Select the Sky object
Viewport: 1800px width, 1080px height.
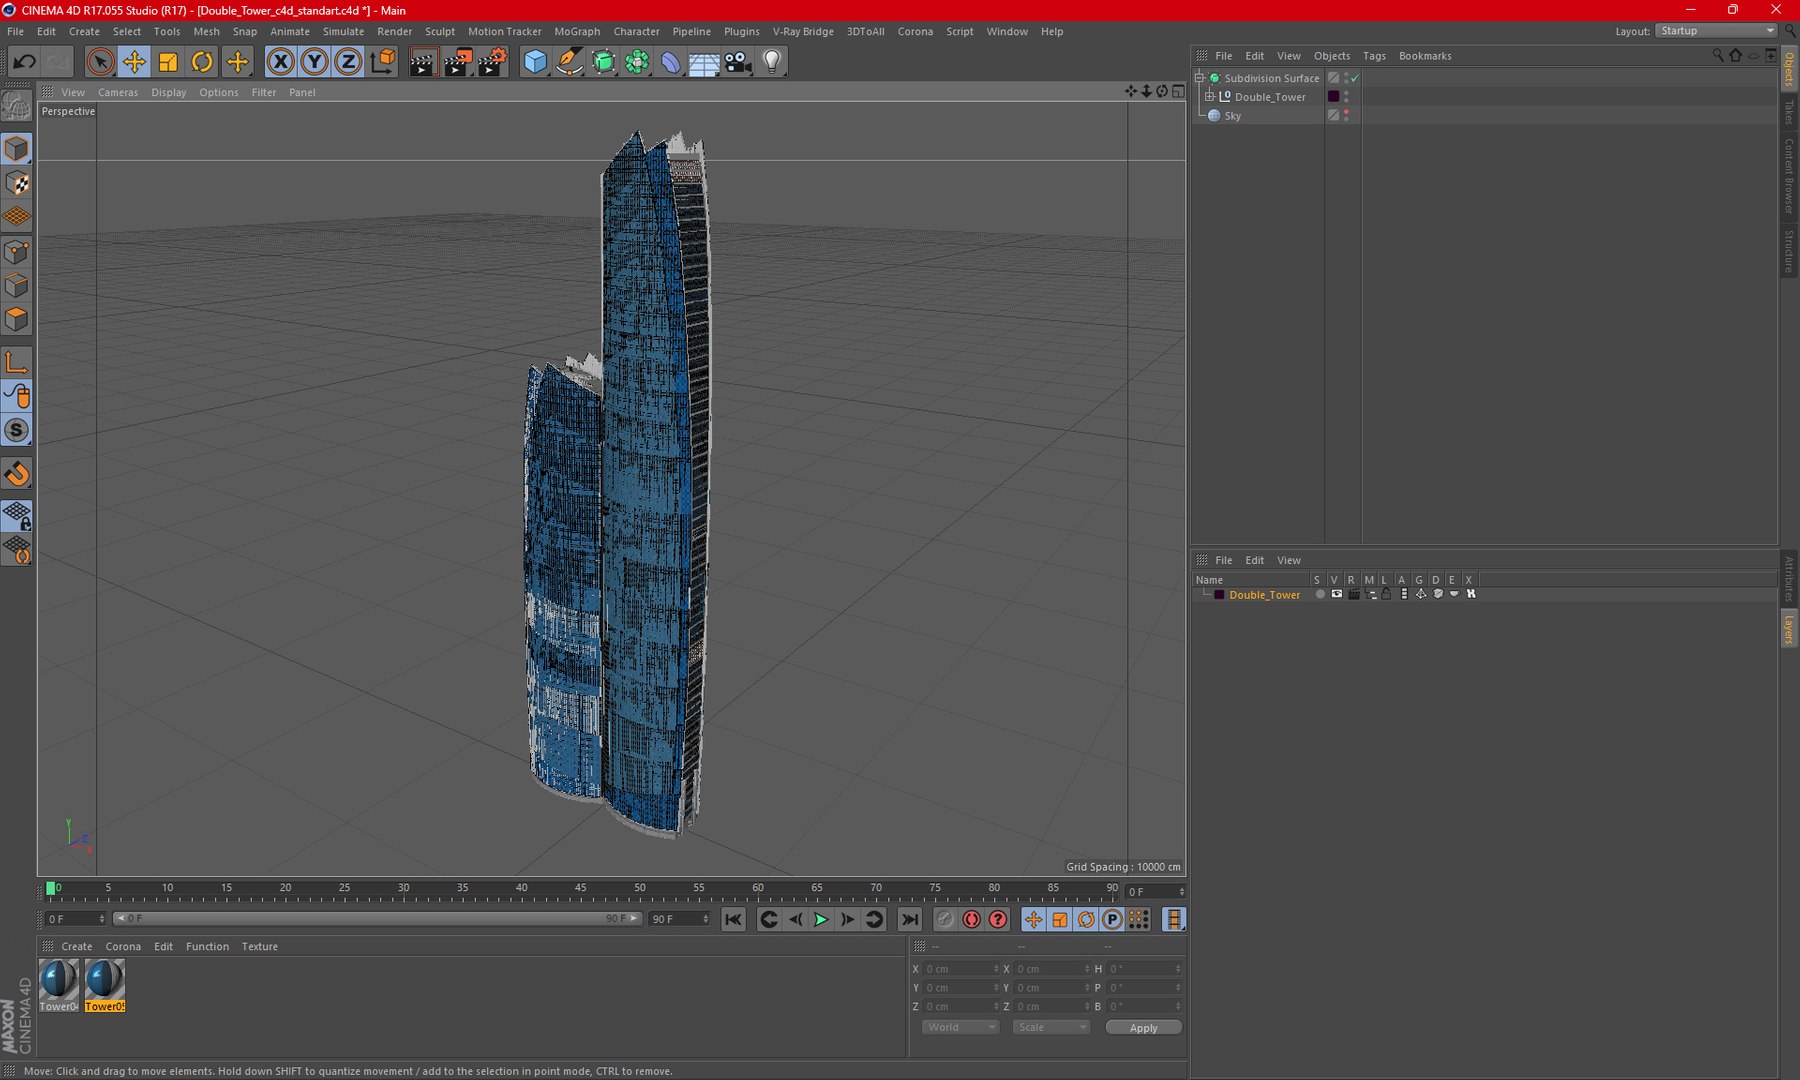point(1232,116)
